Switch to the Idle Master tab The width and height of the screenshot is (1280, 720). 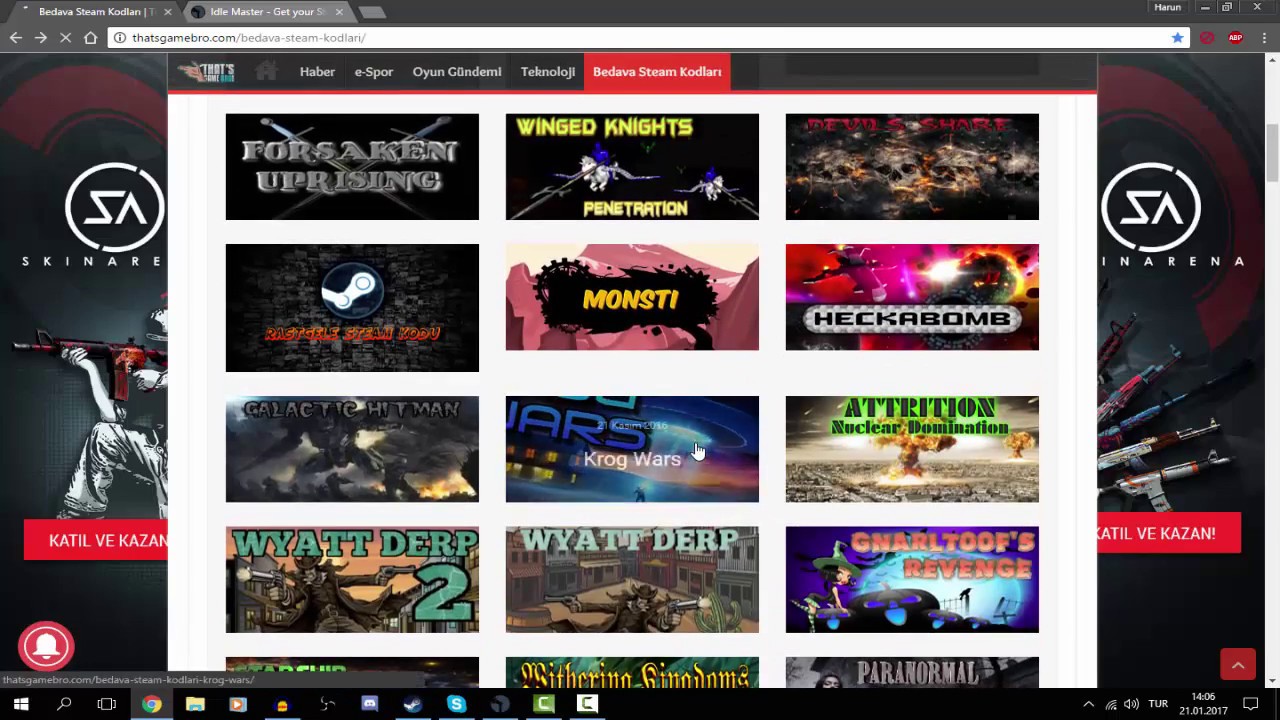[x=267, y=12]
